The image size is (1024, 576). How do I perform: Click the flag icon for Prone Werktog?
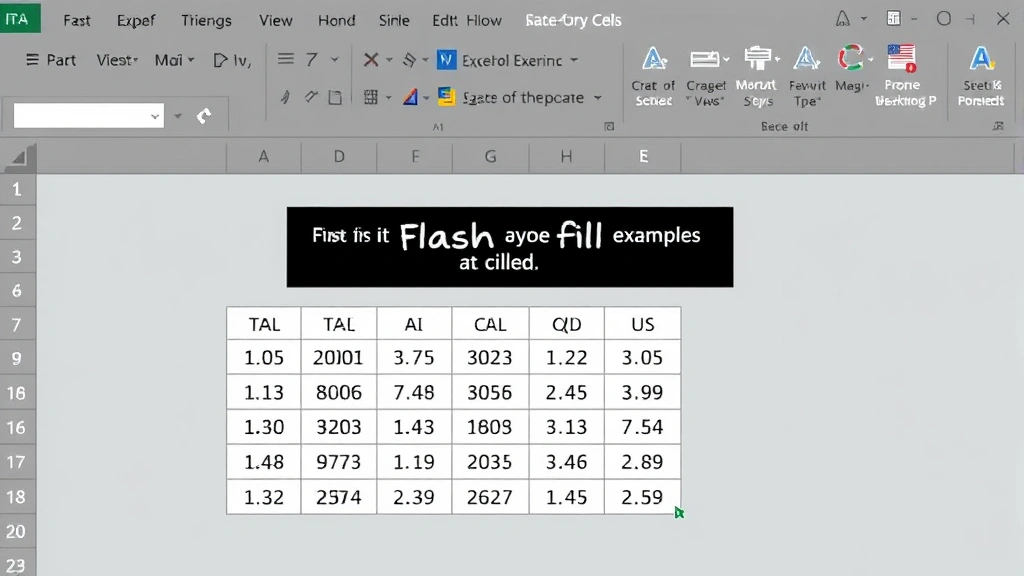[x=901, y=58]
